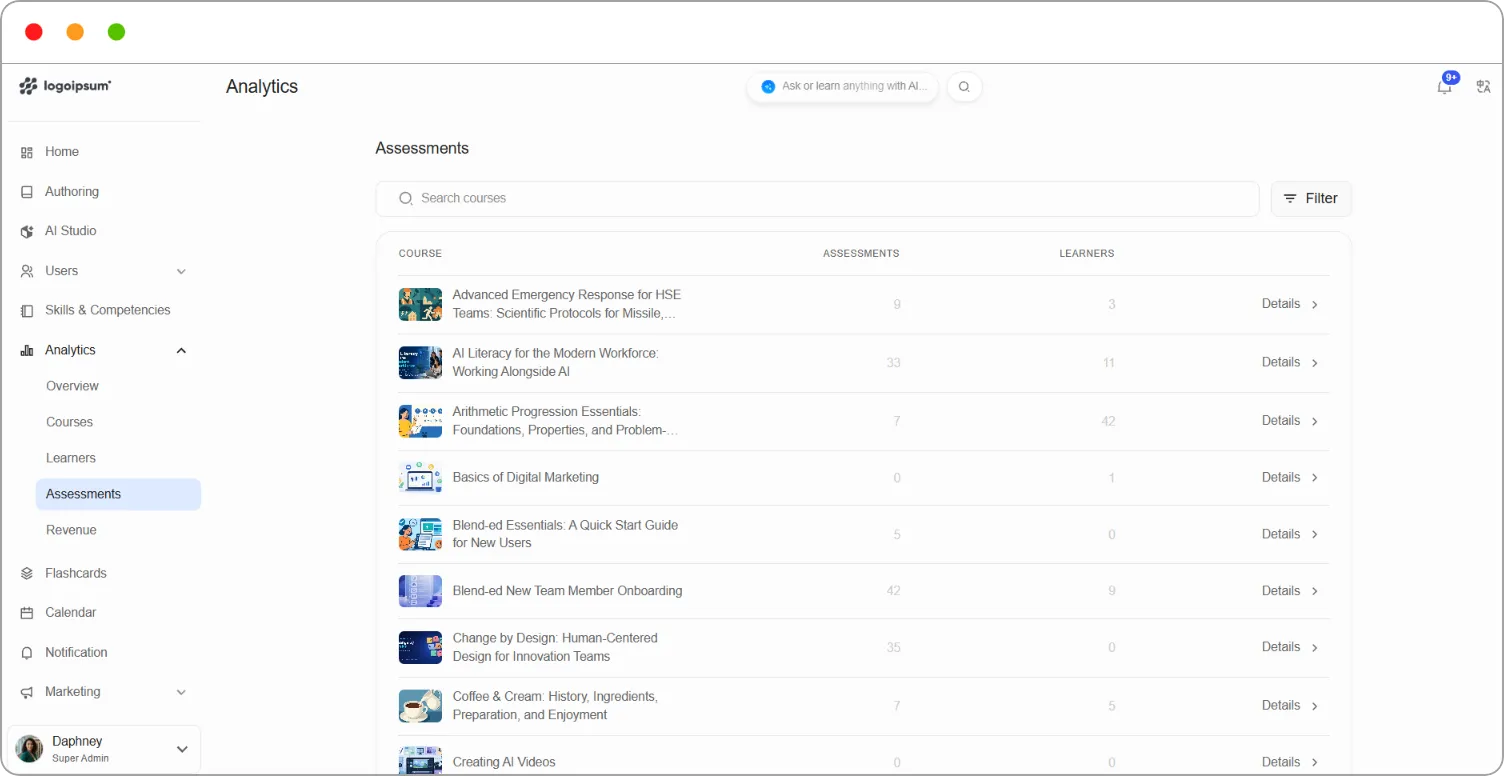Open the notification bell icon
The image size is (1504, 776).
click(1444, 87)
